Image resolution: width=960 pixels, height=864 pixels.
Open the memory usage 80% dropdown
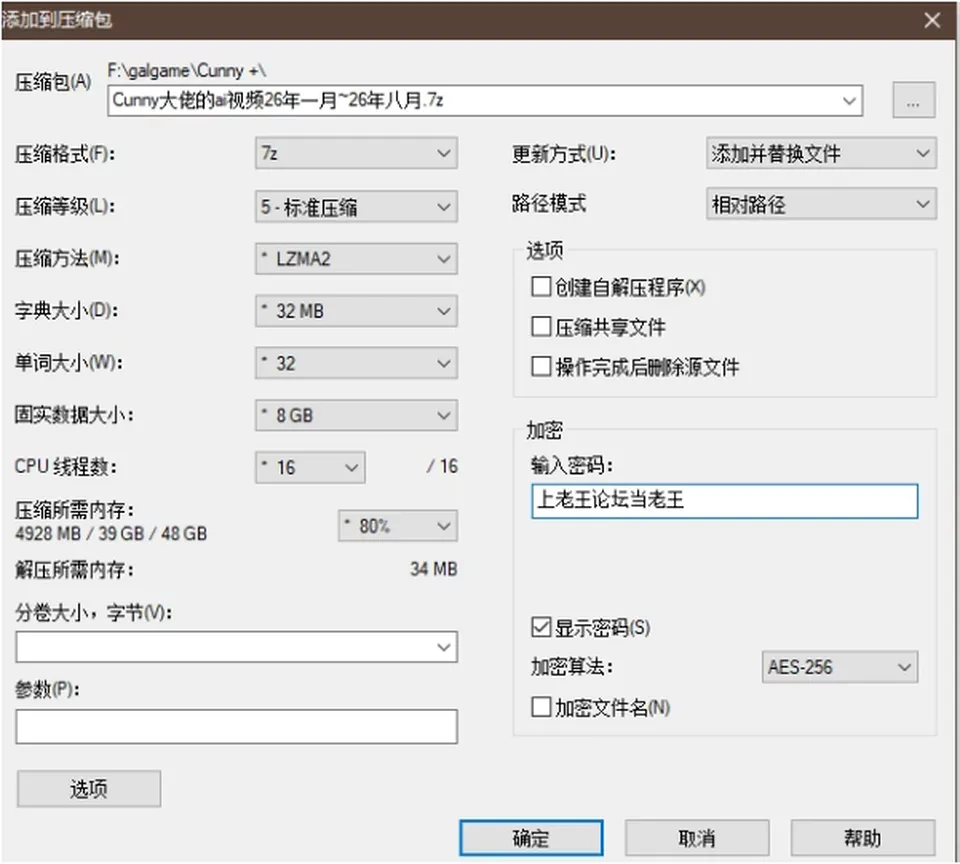coord(397,526)
